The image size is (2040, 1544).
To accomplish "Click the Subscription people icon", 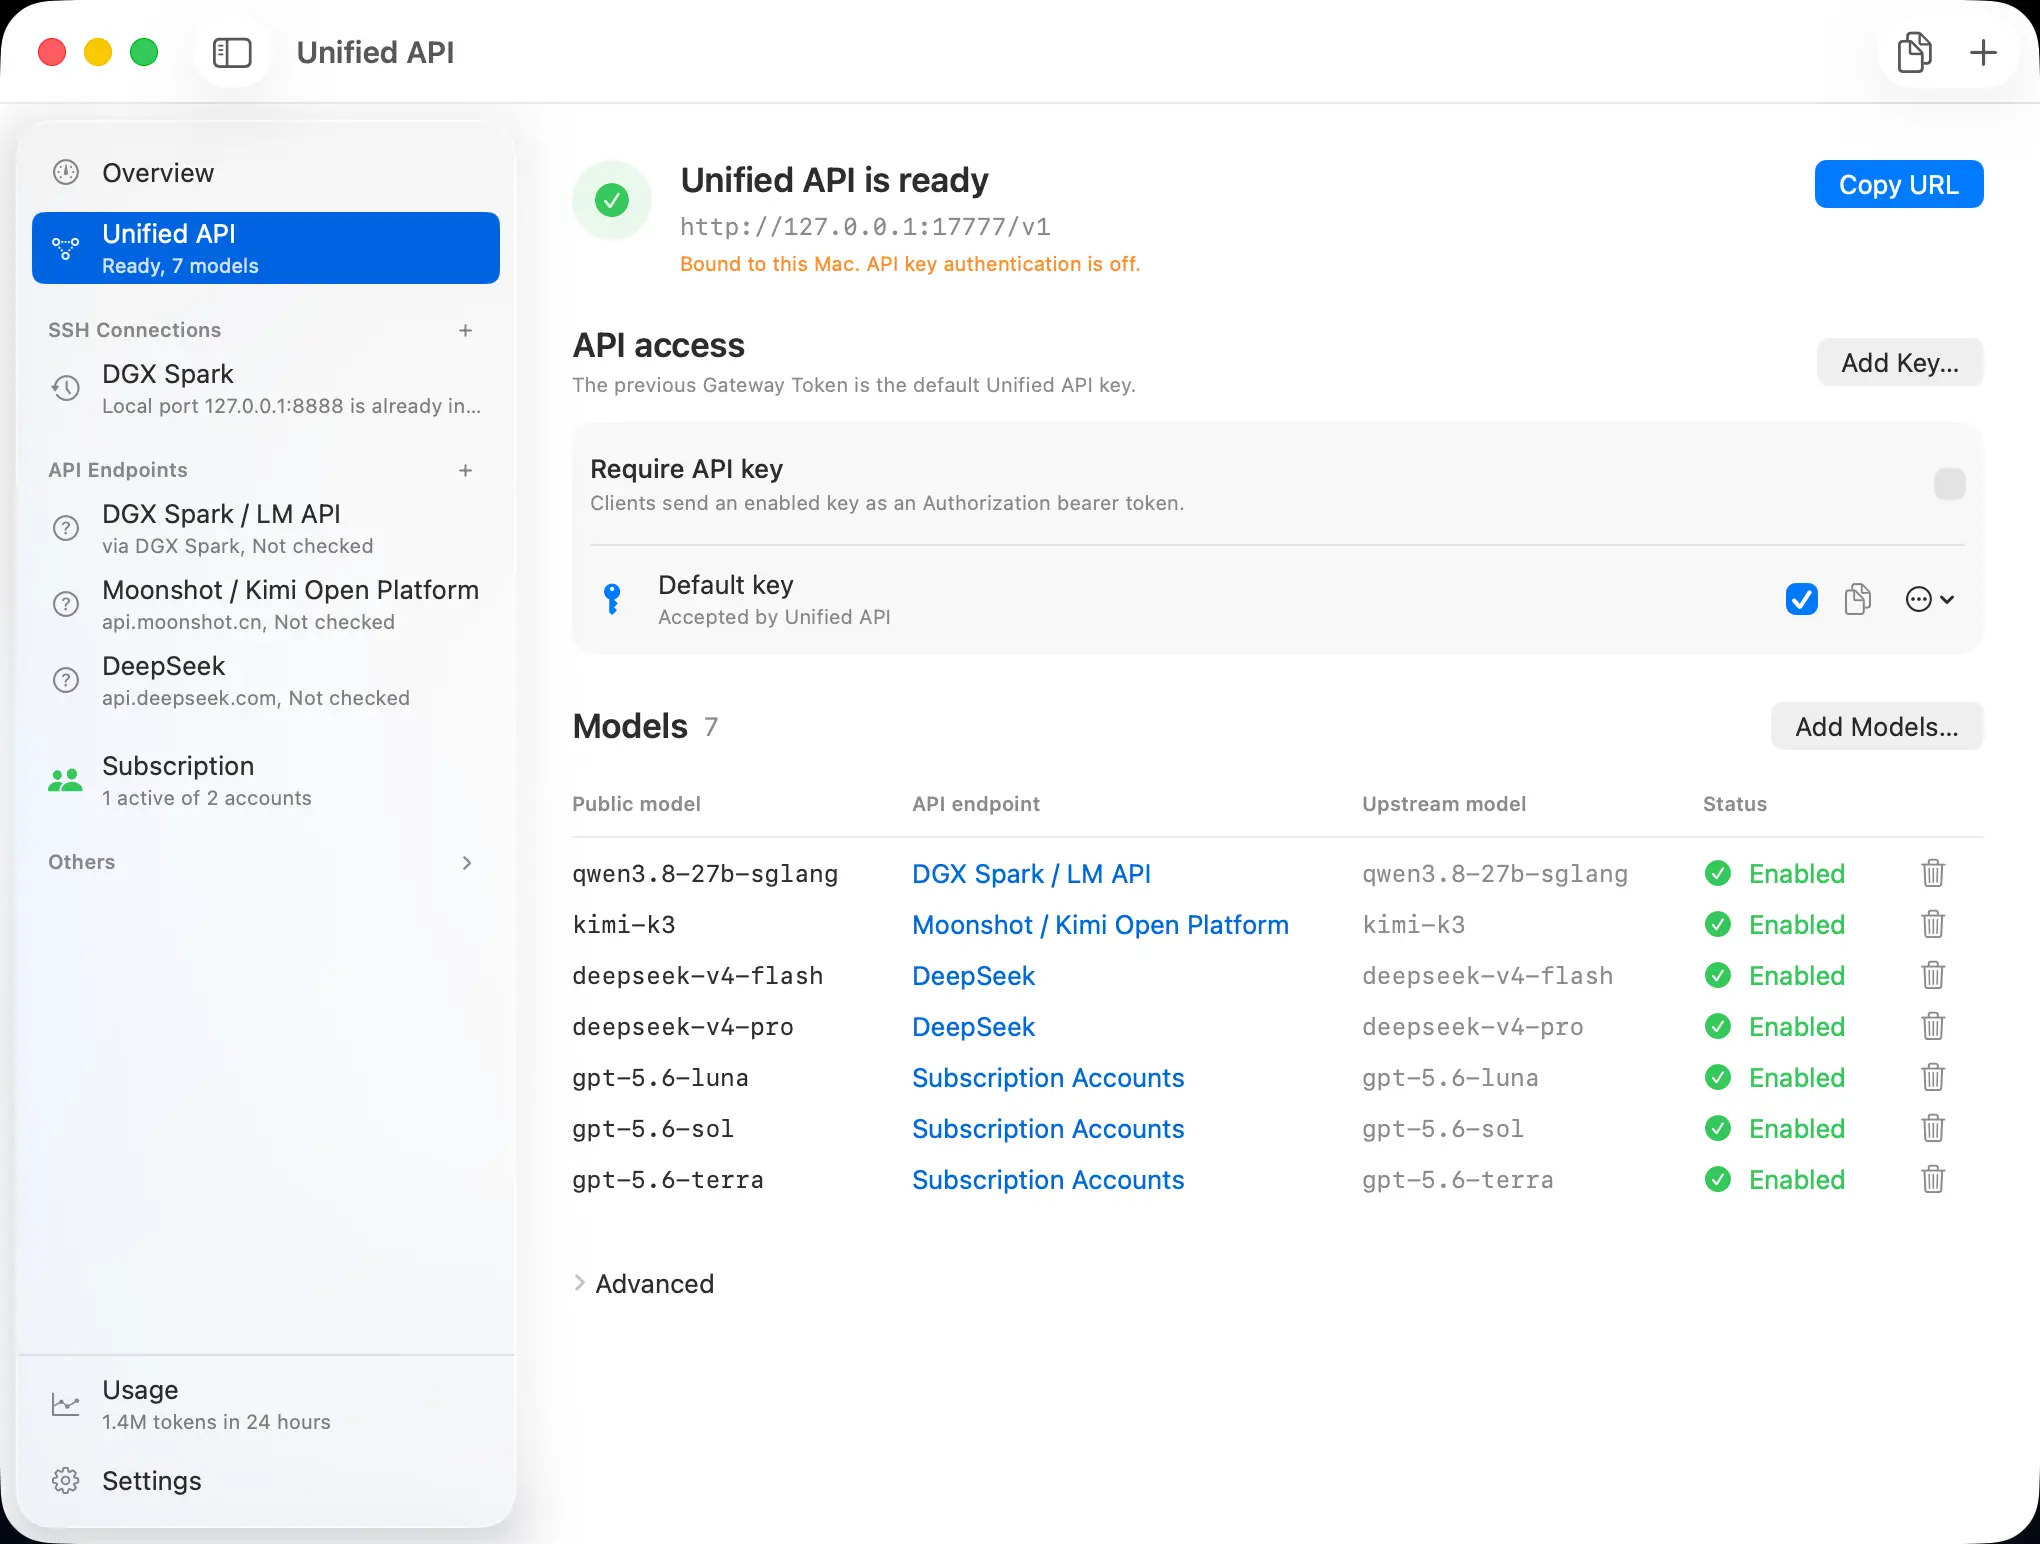I will 66,780.
